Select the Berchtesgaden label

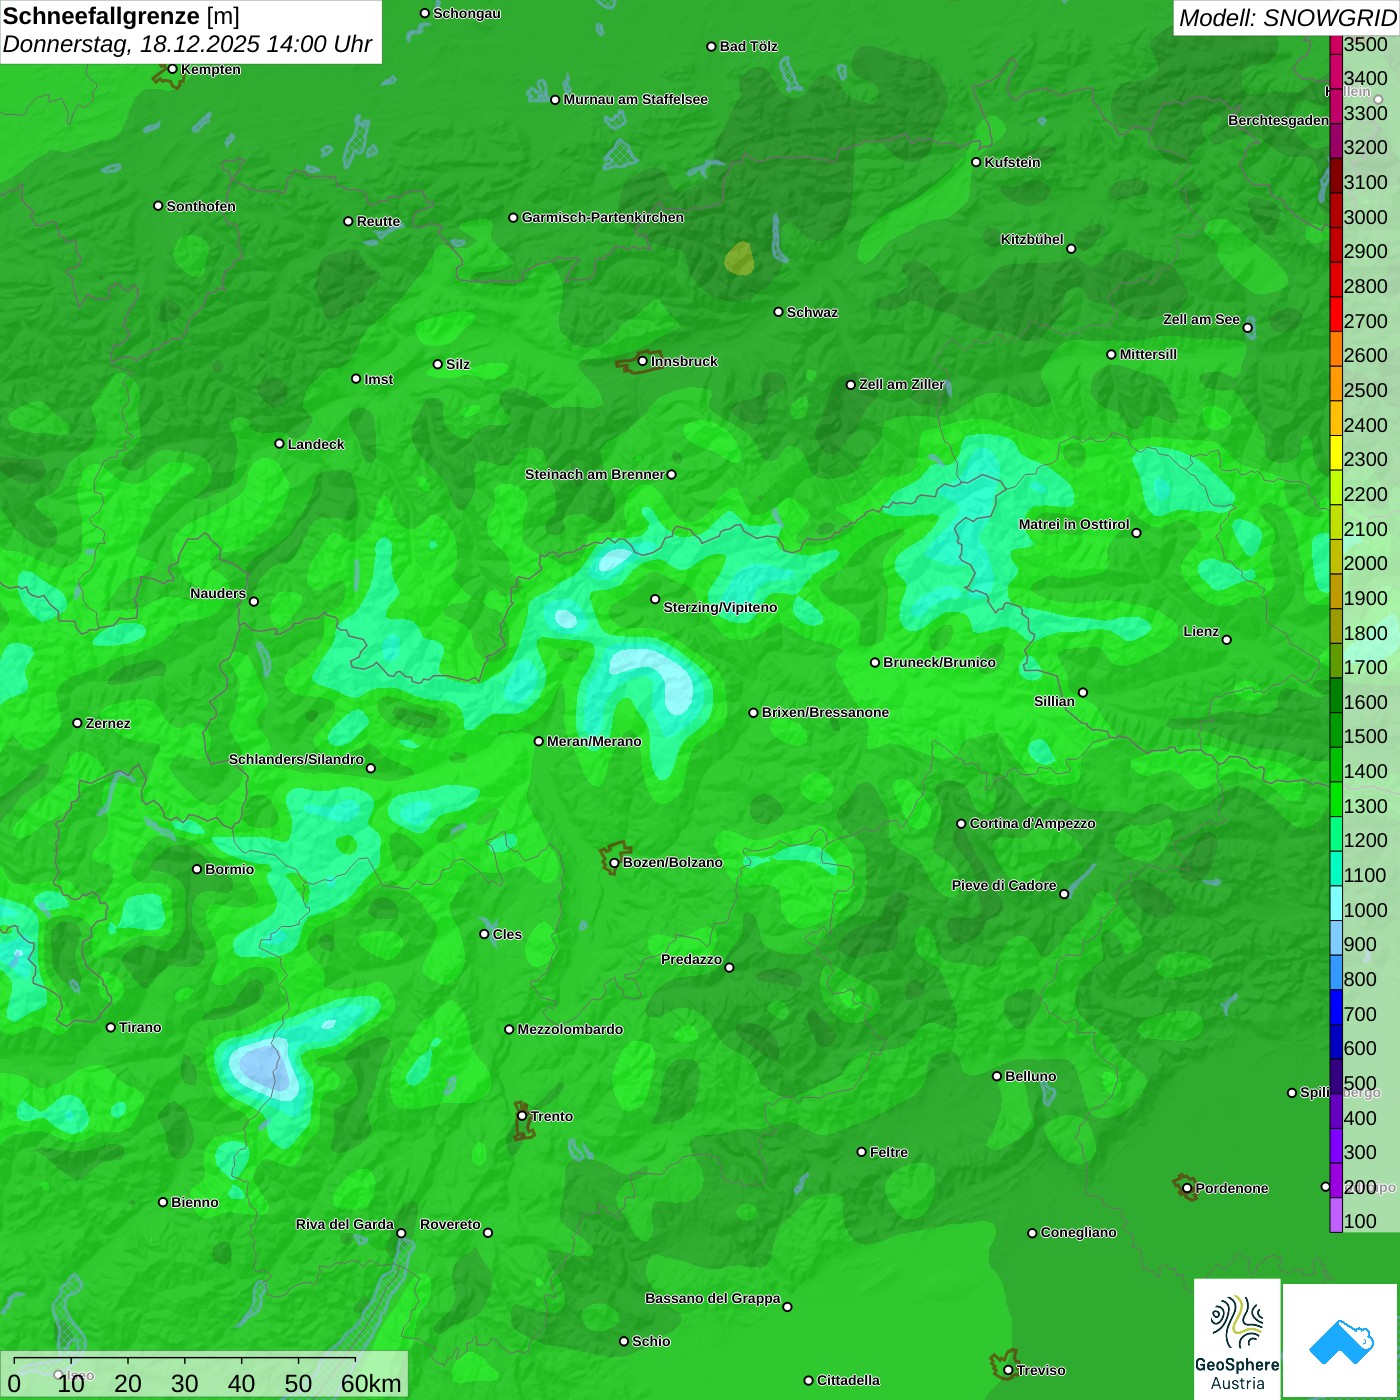click(x=1278, y=120)
